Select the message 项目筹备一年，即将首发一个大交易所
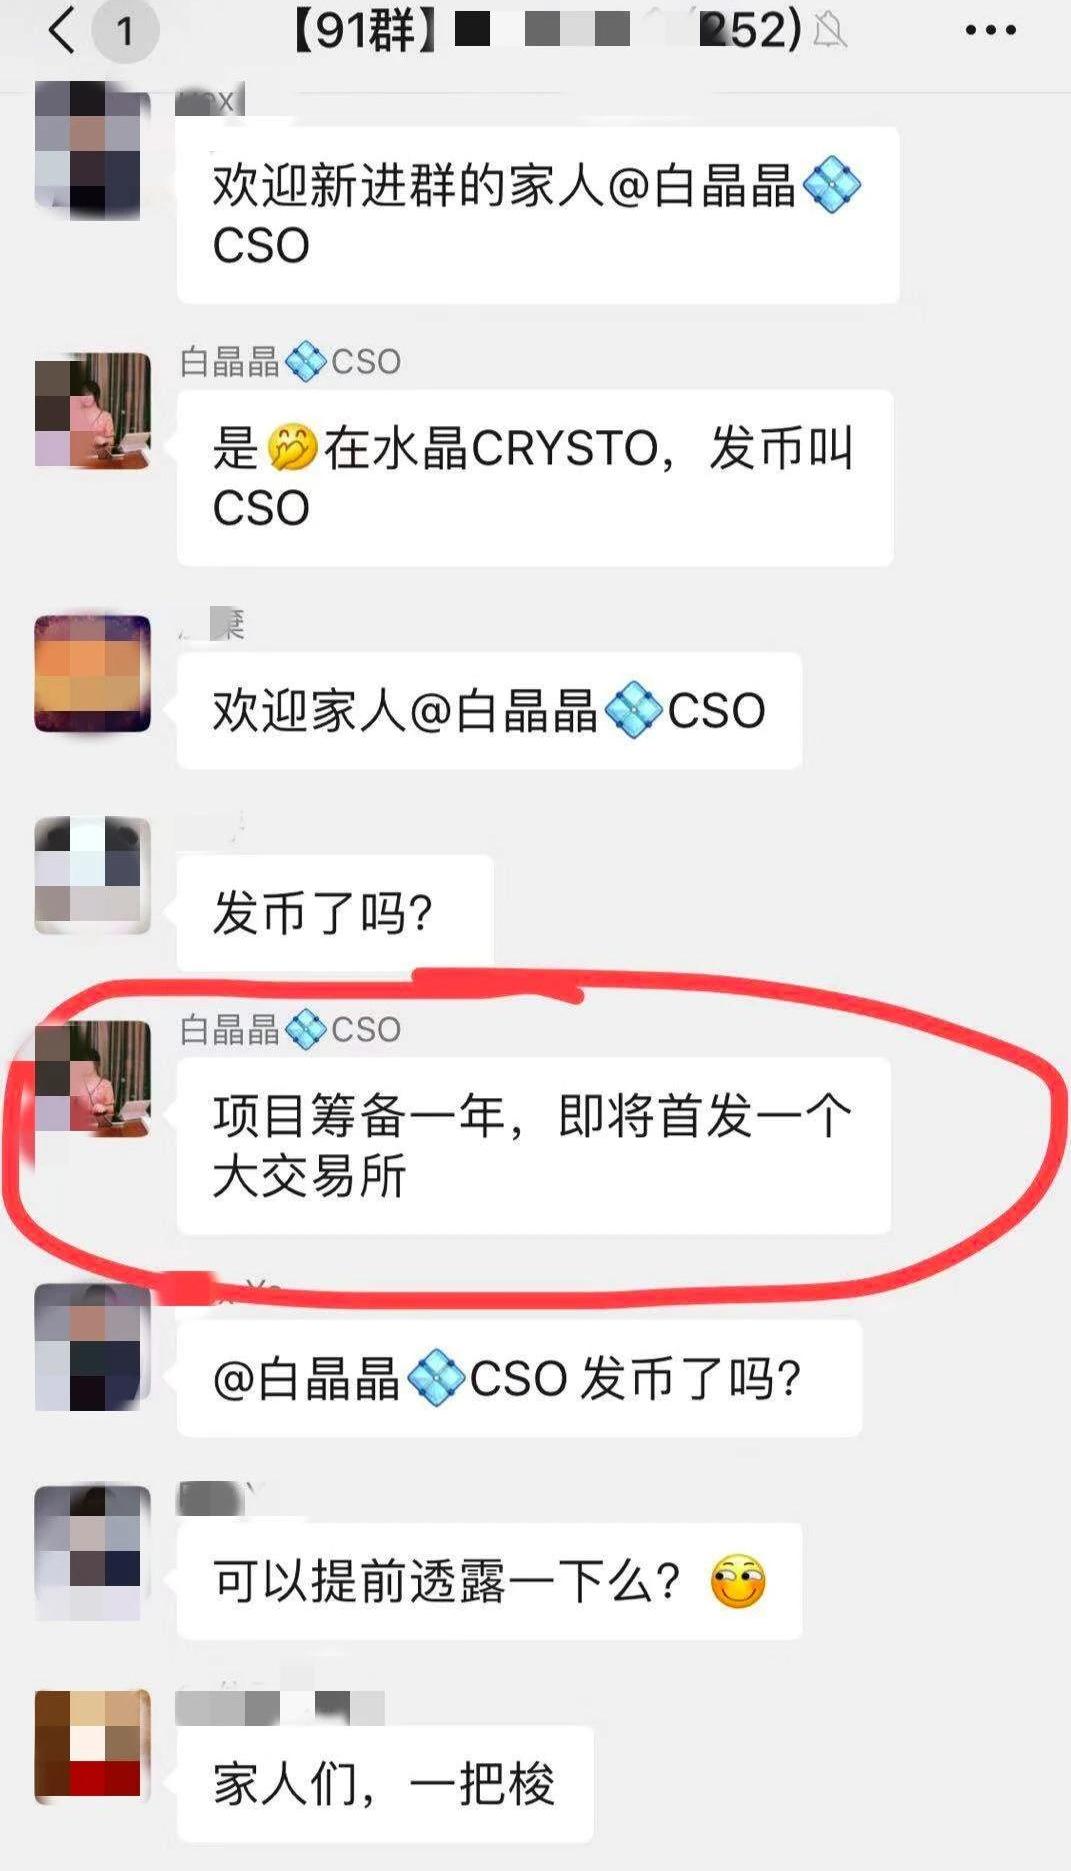The width and height of the screenshot is (1071, 1871). (533, 1146)
